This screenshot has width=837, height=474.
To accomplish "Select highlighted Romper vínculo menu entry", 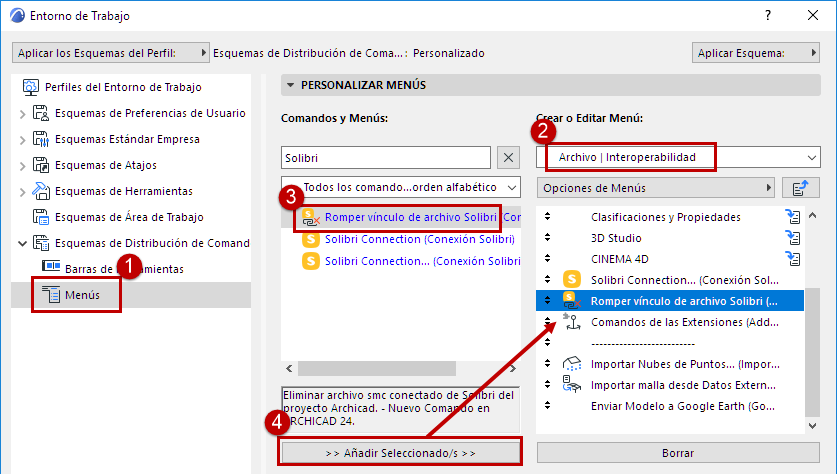I will (670, 301).
